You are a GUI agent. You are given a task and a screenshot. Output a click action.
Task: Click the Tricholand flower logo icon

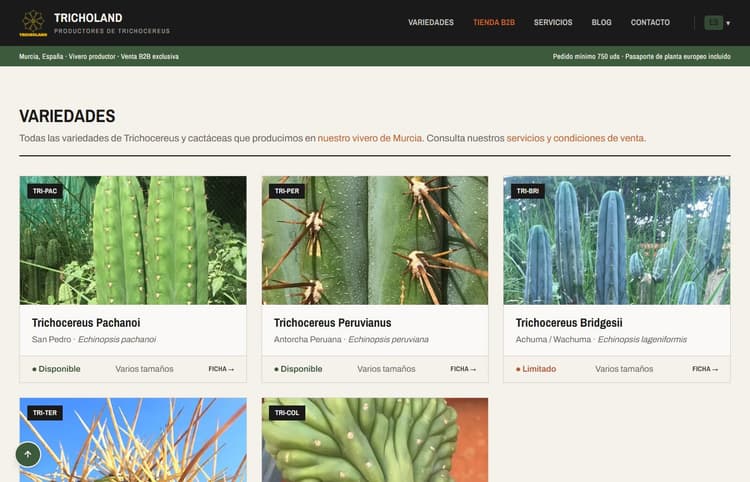33,23
